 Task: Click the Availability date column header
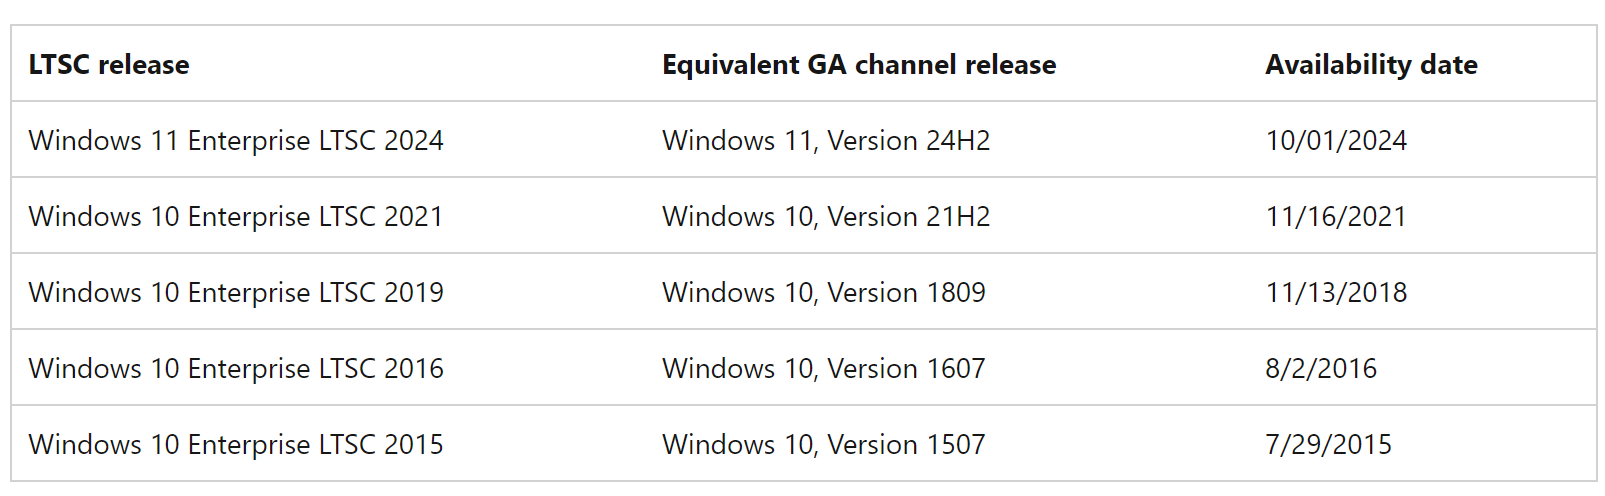[x=1371, y=65]
